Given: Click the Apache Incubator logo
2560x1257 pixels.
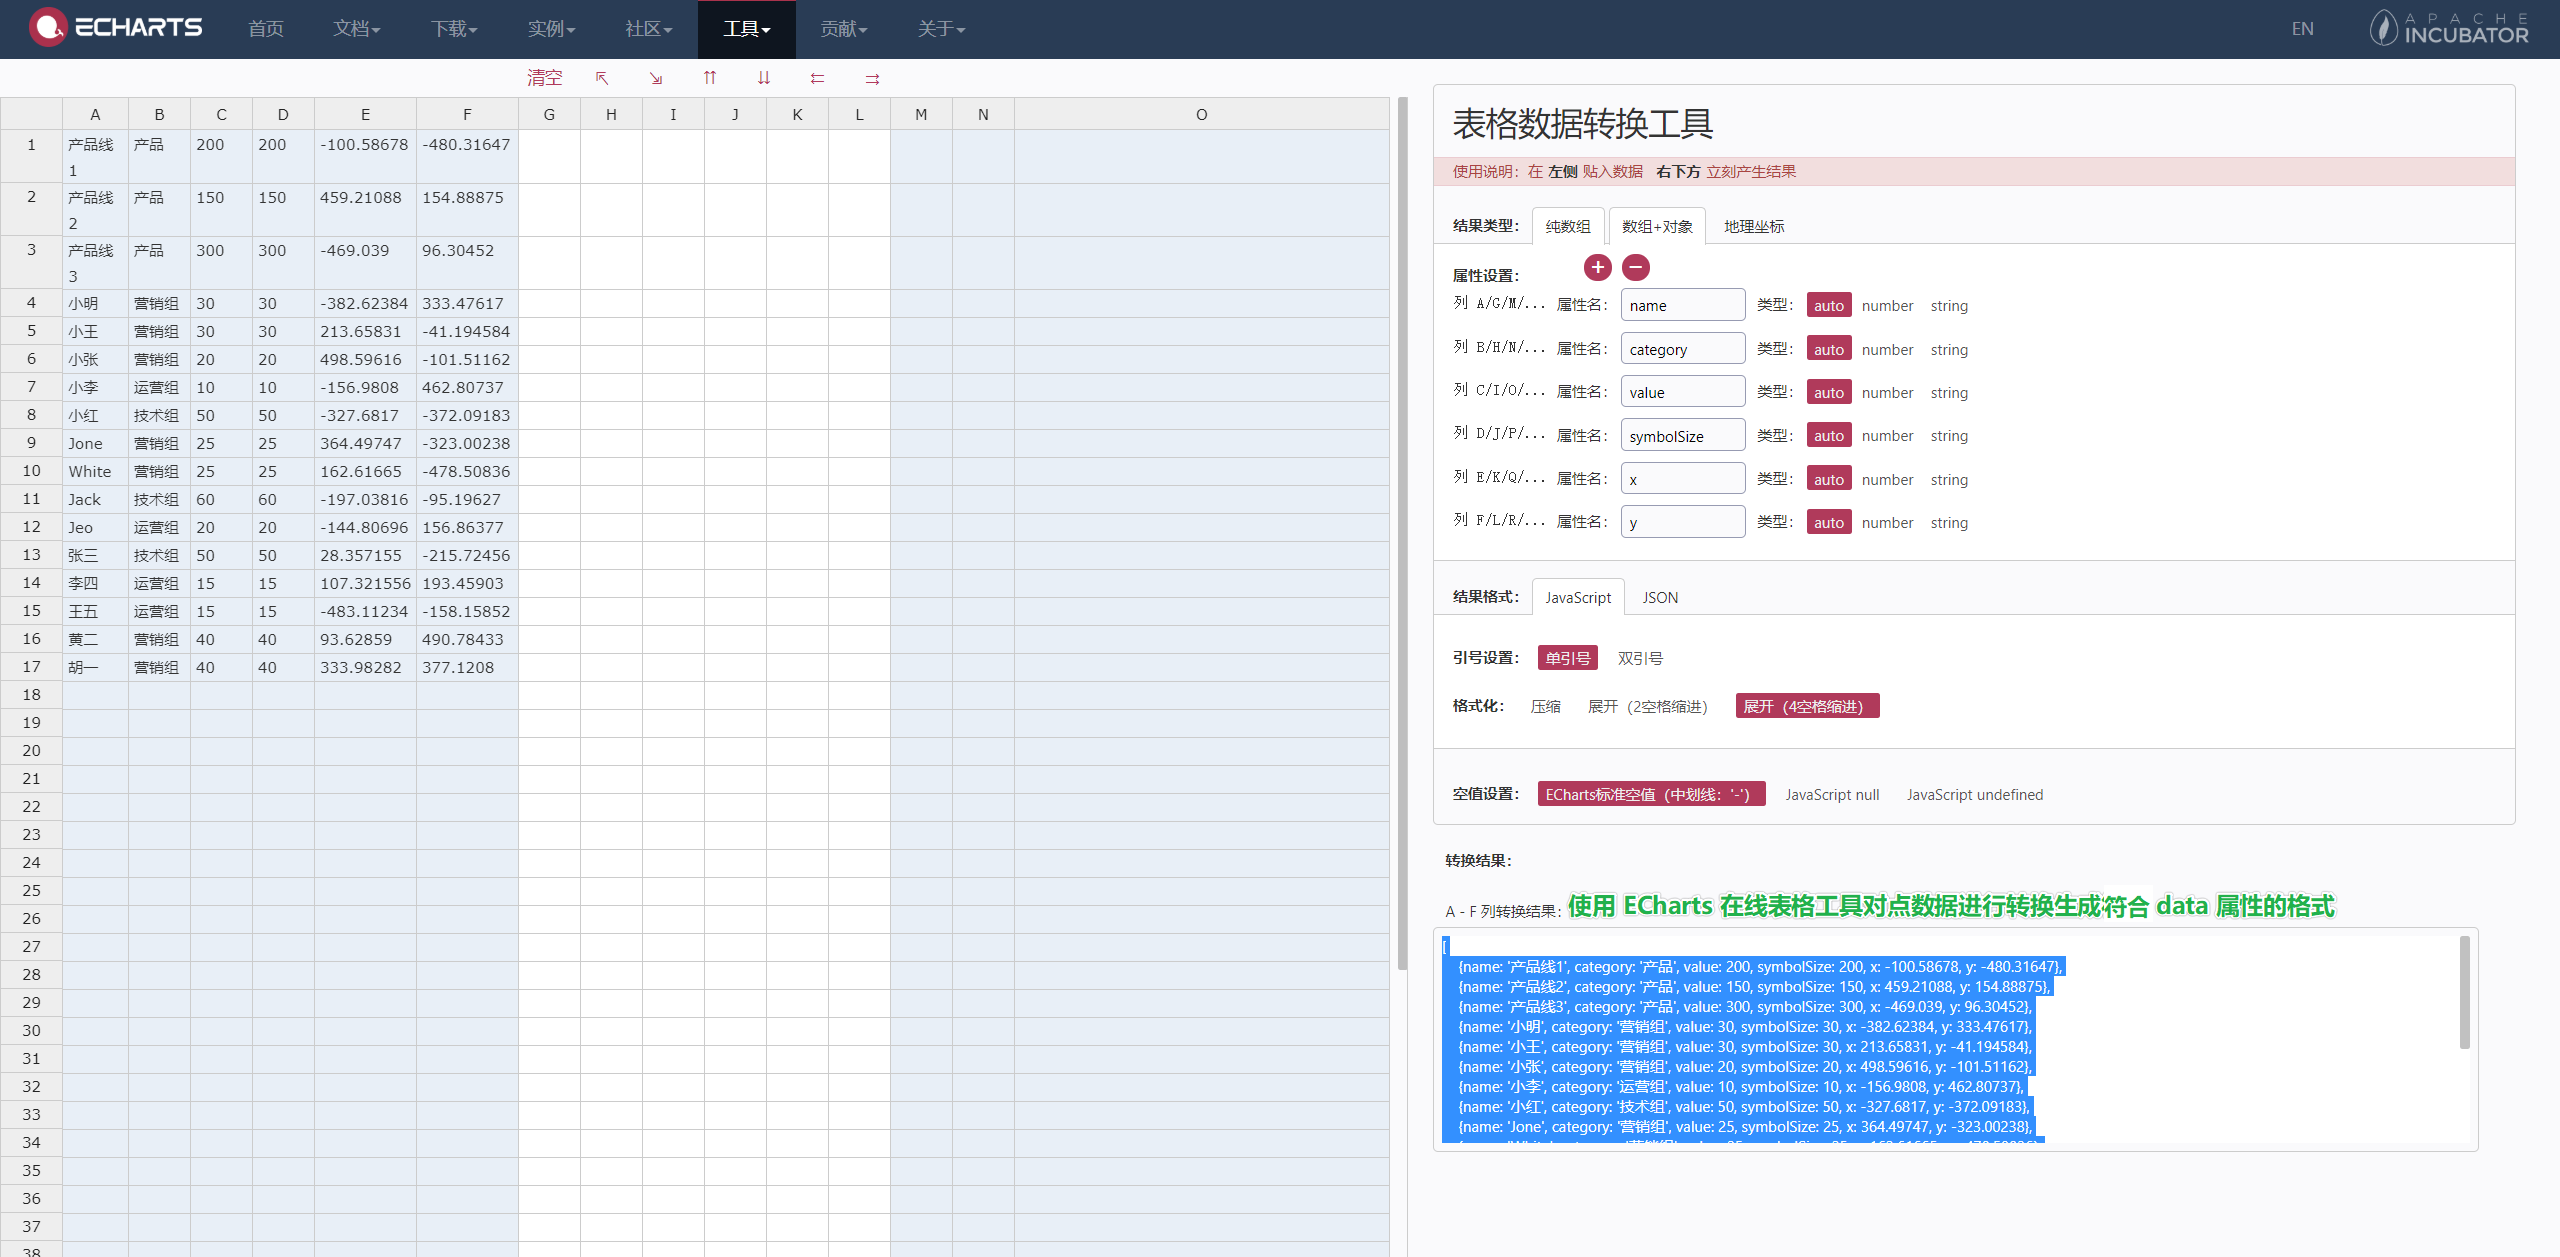Looking at the screenshot, I should click(x=2448, y=28).
